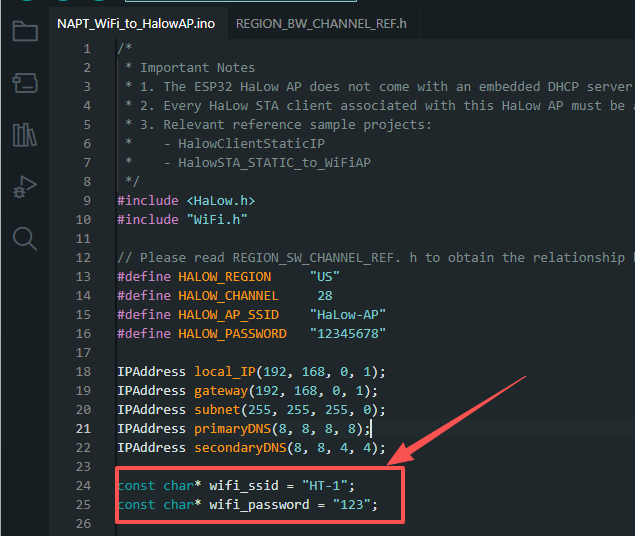This screenshot has height=536, width=635.
Task: Click the HALOW_CHANNEL value 28
Action: 325,296
